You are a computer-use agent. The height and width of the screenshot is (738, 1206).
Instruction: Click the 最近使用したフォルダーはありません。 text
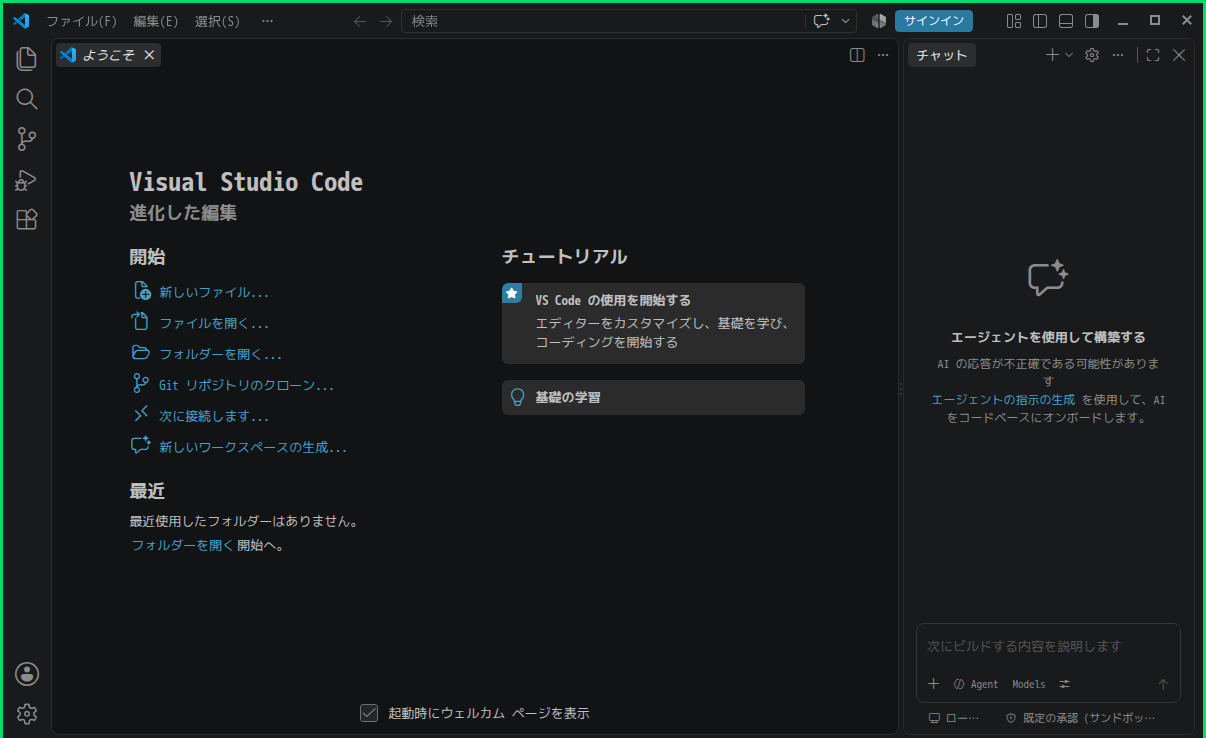(244, 521)
